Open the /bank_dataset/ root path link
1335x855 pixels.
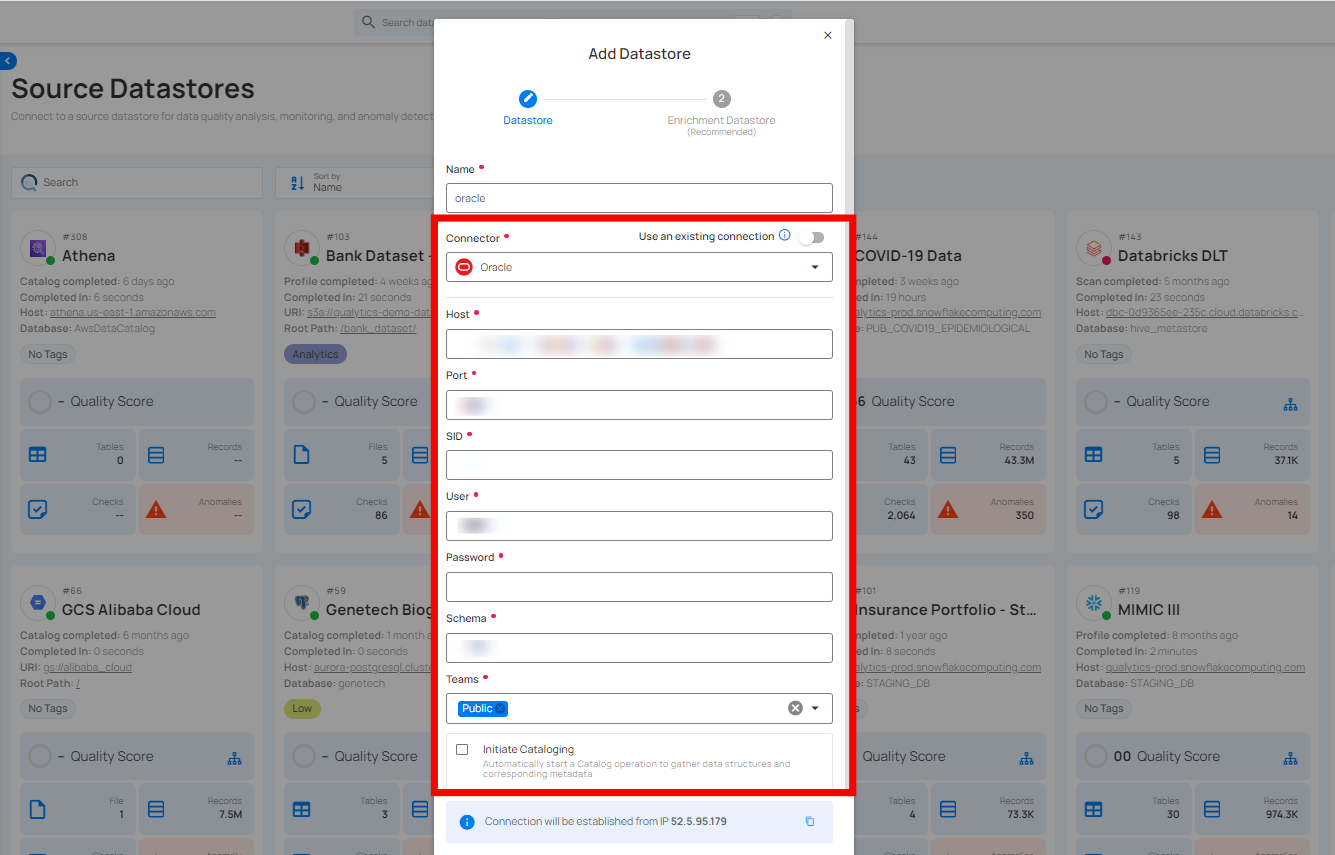click(378, 328)
